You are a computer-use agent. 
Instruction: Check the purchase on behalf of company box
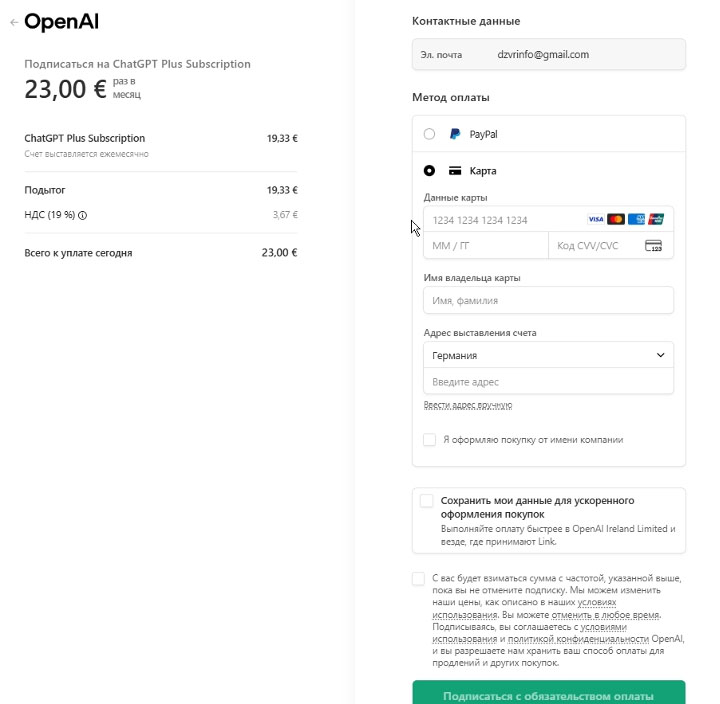[430, 439]
